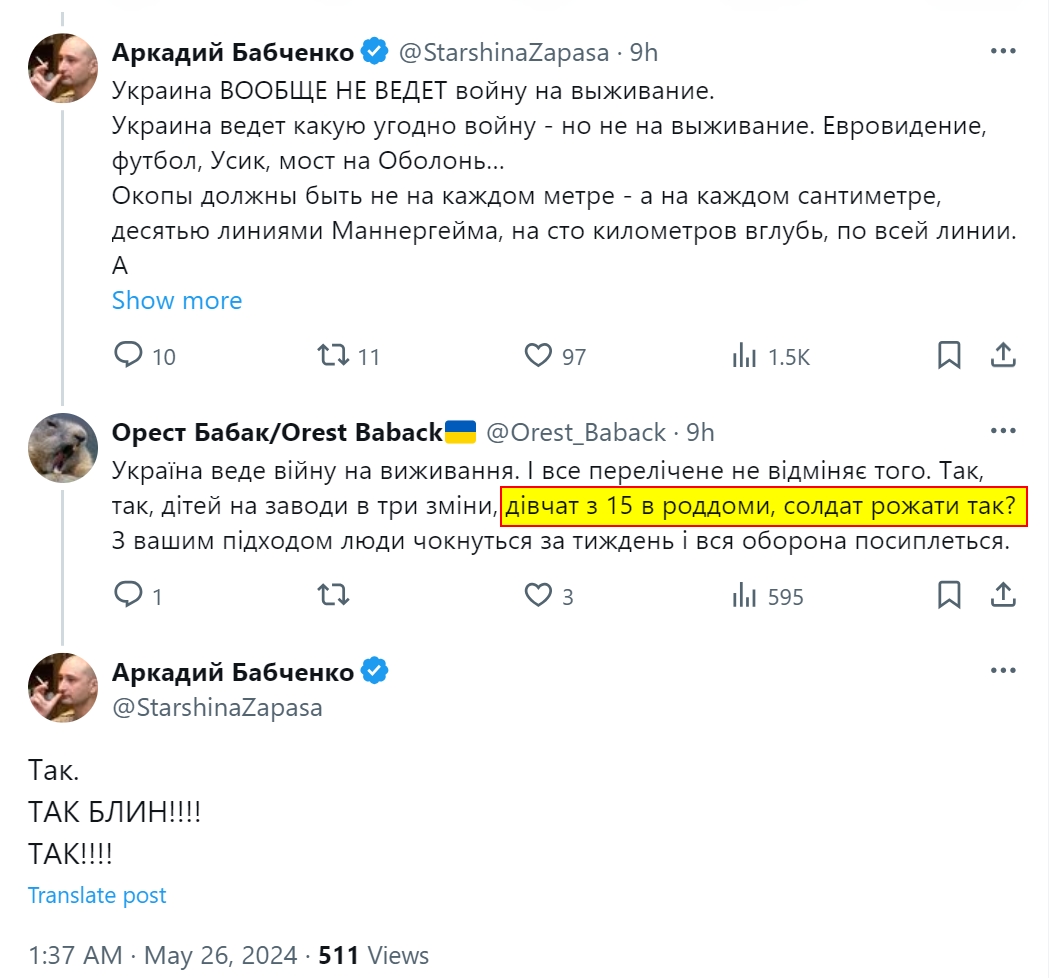Share the first post via share icon

coord(1002,355)
